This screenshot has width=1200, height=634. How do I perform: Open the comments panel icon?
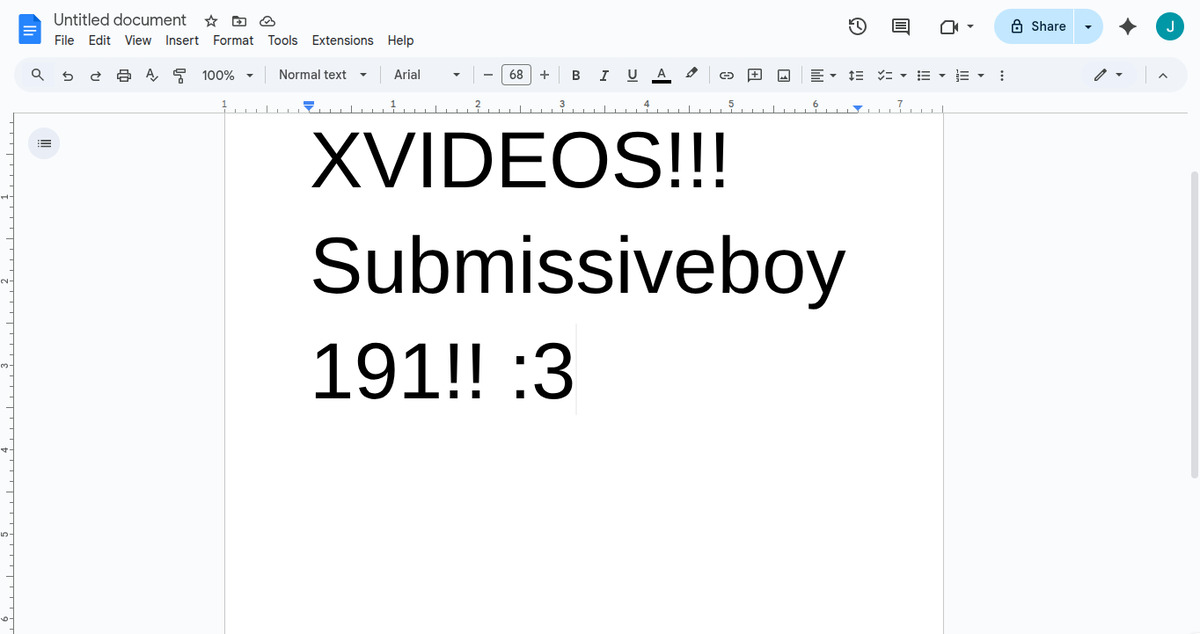[x=900, y=27]
